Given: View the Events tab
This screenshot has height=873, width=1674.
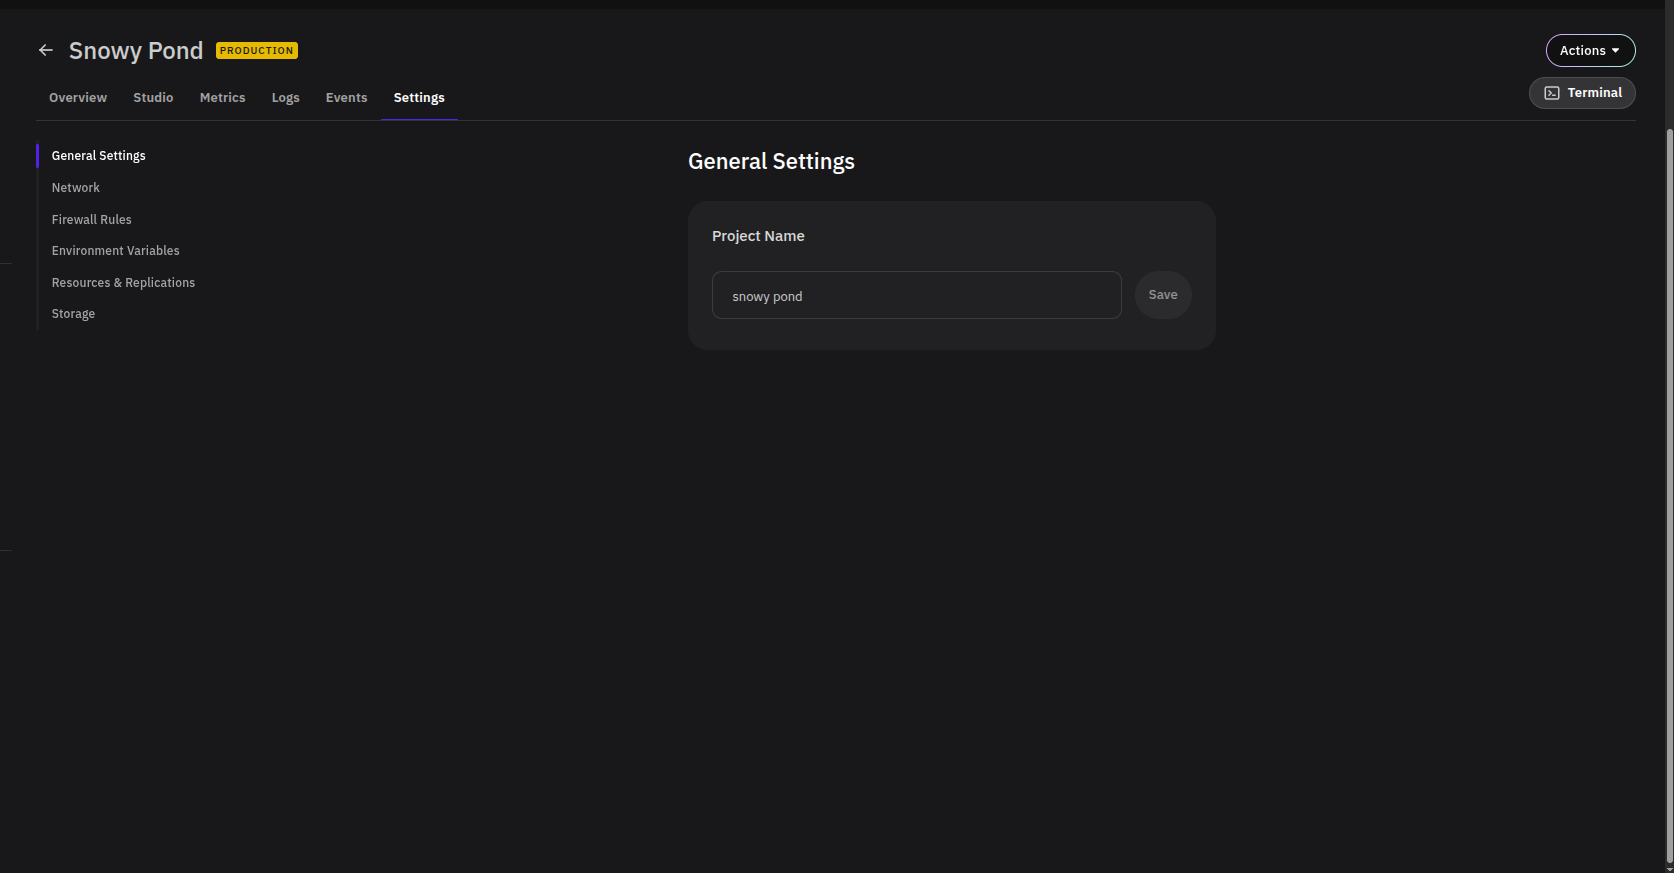Looking at the screenshot, I should point(346,98).
